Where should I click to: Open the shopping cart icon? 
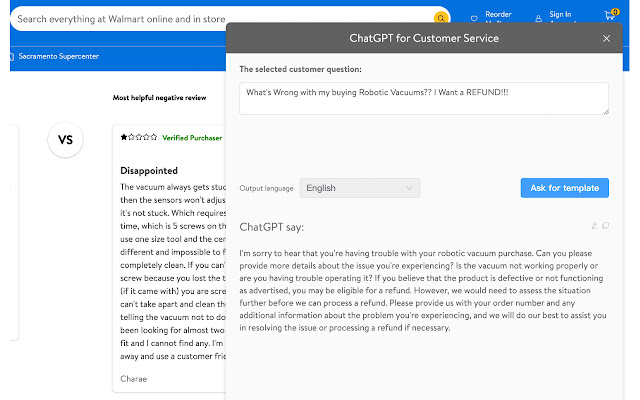(611, 15)
